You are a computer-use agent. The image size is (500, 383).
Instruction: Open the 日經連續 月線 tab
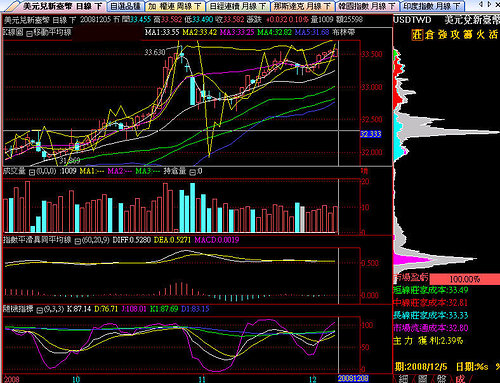(x=238, y=6)
